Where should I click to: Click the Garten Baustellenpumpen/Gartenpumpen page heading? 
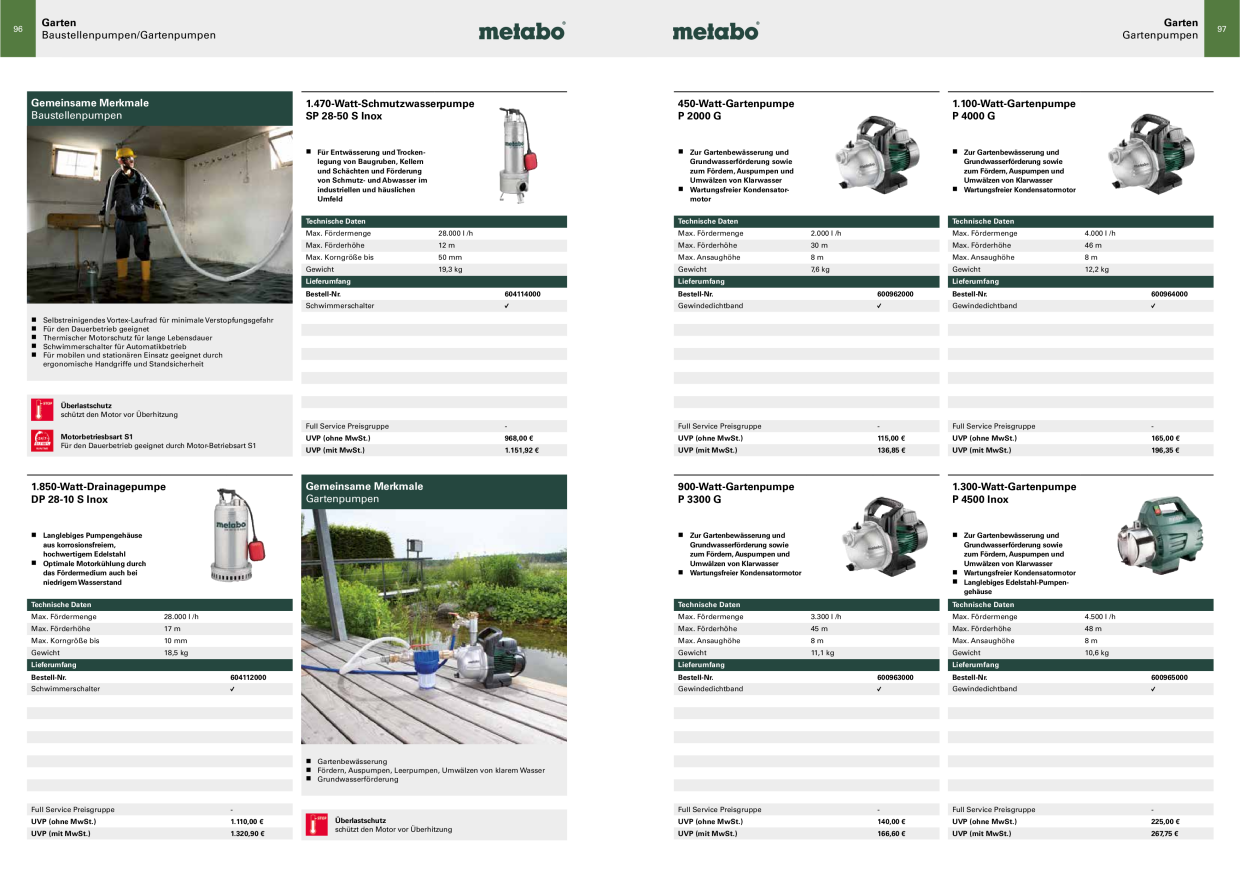point(128,29)
